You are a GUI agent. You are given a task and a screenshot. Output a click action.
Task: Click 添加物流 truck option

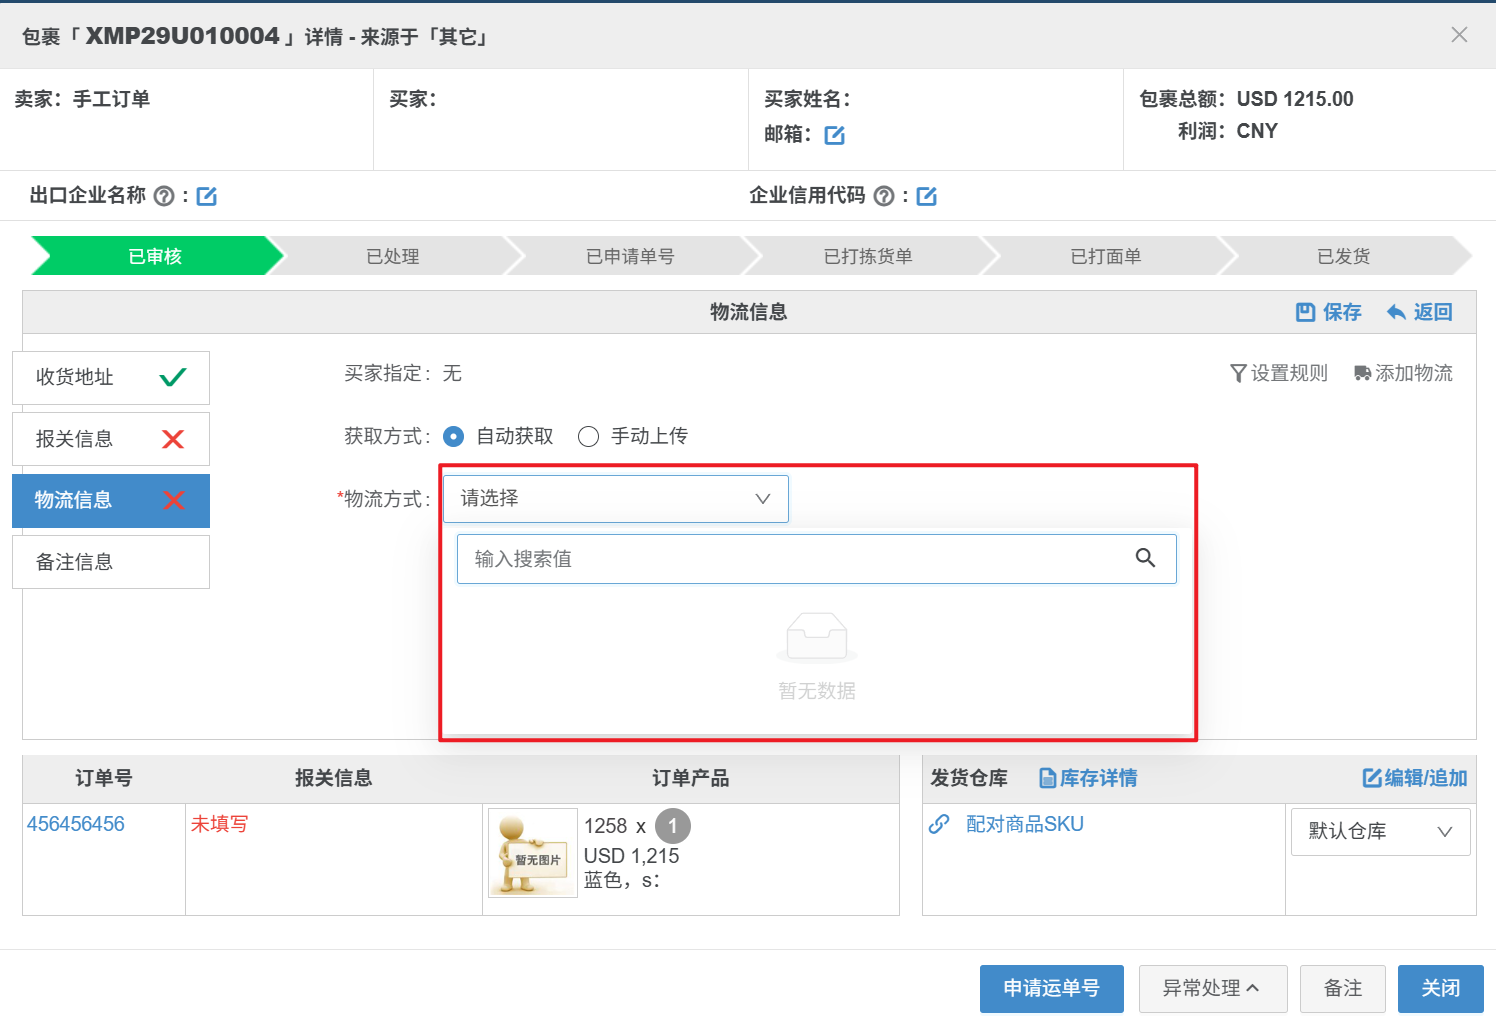tap(1402, 373)
